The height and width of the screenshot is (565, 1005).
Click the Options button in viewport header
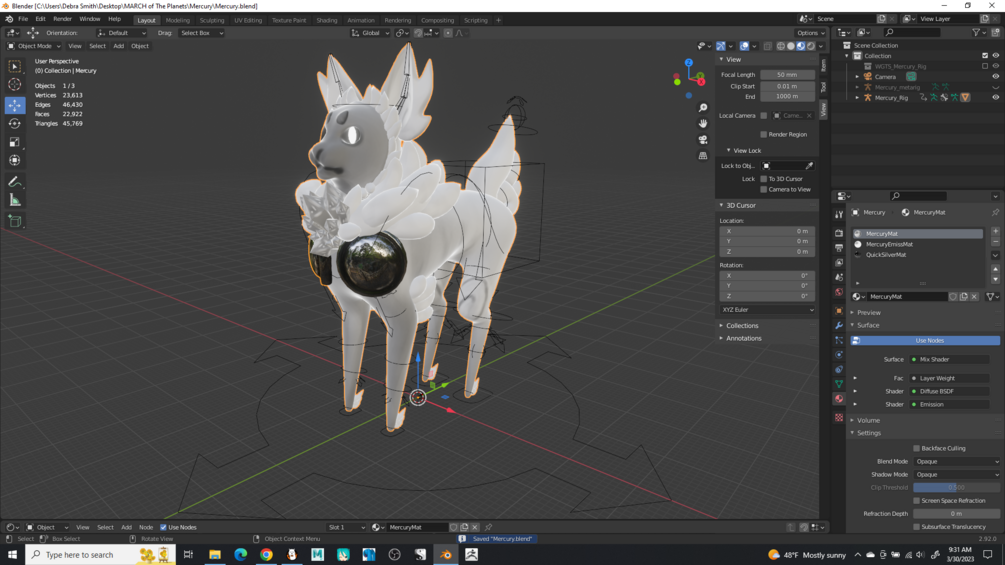[x=810, y=33]
